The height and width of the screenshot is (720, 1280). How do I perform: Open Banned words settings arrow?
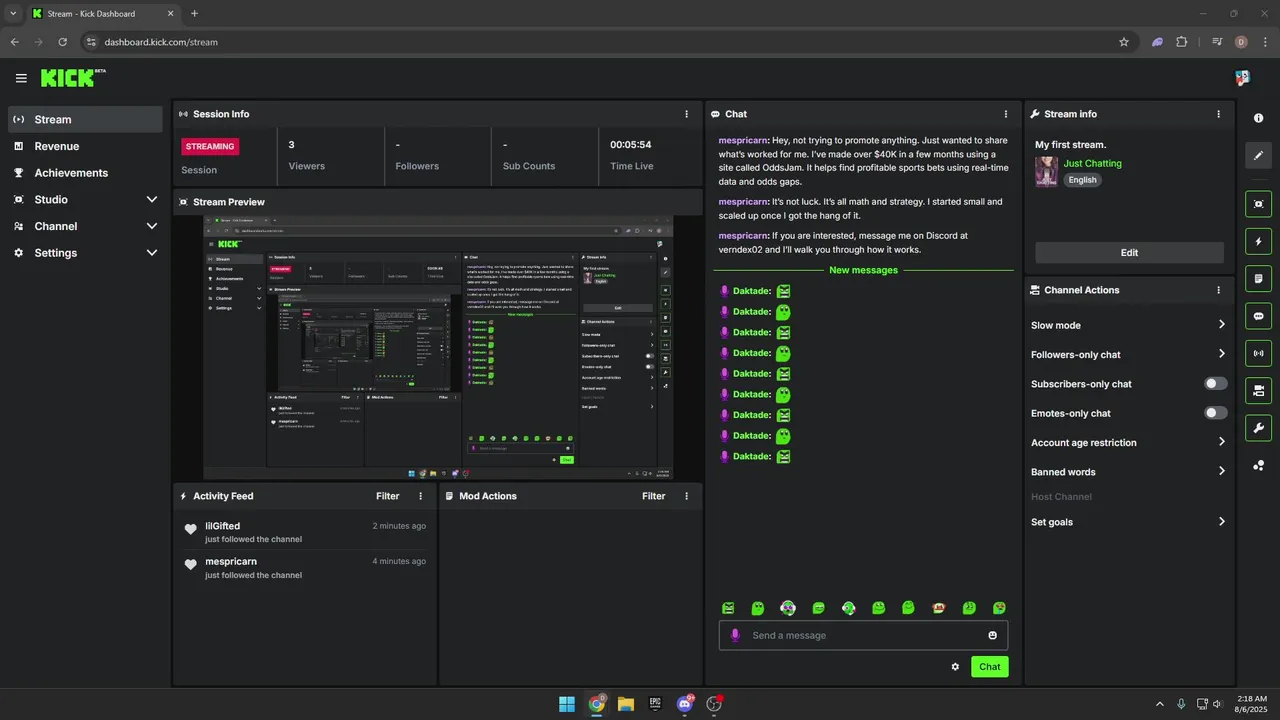pos(1222,472)
